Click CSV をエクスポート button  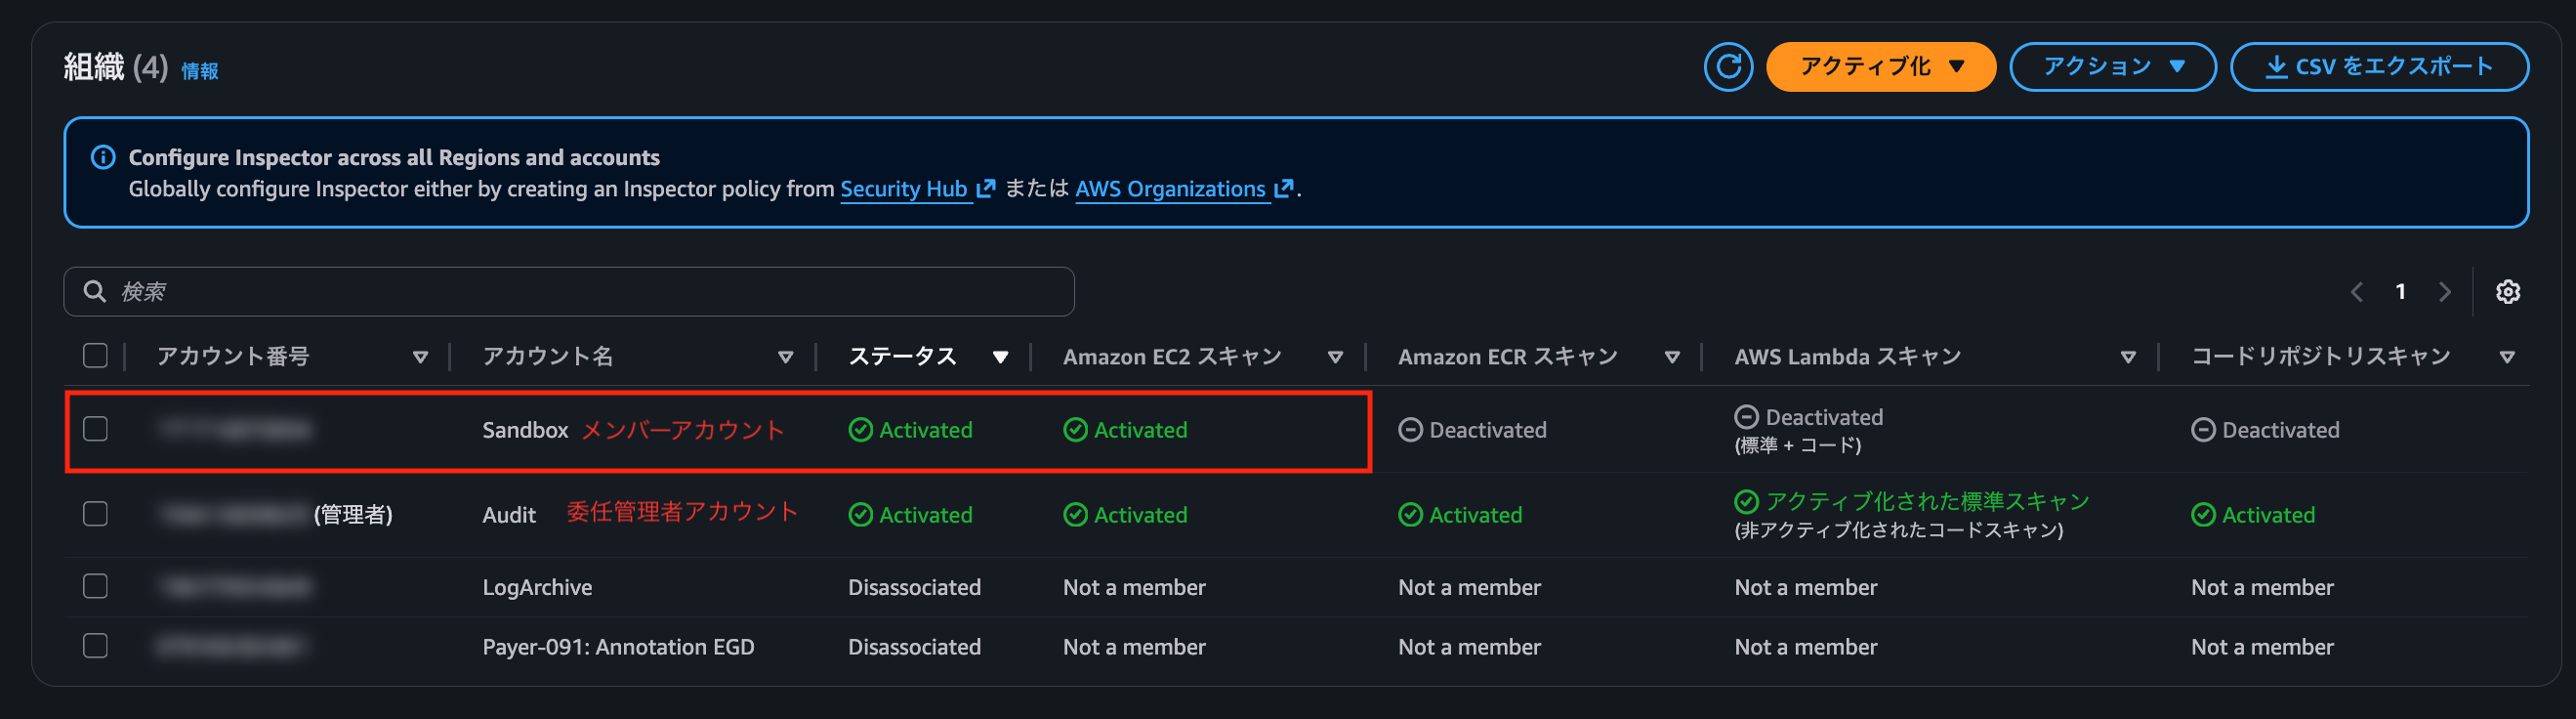pos(2379,67)
